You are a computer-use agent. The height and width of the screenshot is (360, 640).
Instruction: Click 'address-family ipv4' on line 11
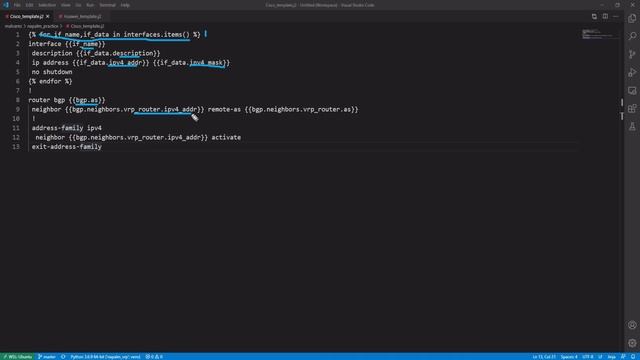coord(67,128)
